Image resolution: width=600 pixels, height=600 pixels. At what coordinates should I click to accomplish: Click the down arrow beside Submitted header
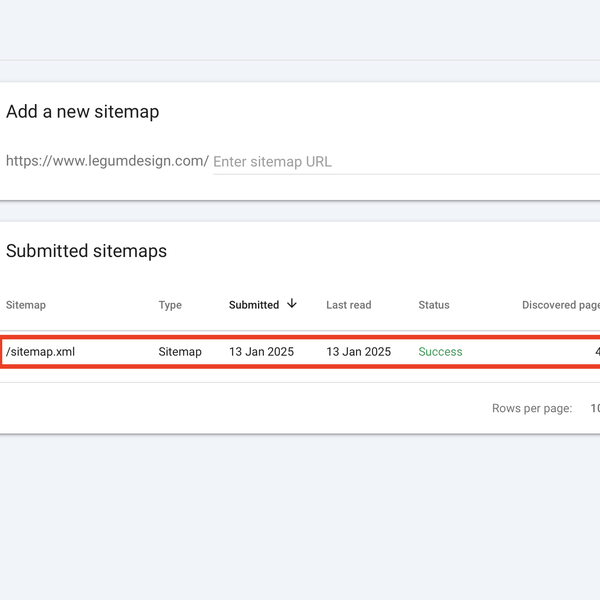tap(292, 304)
